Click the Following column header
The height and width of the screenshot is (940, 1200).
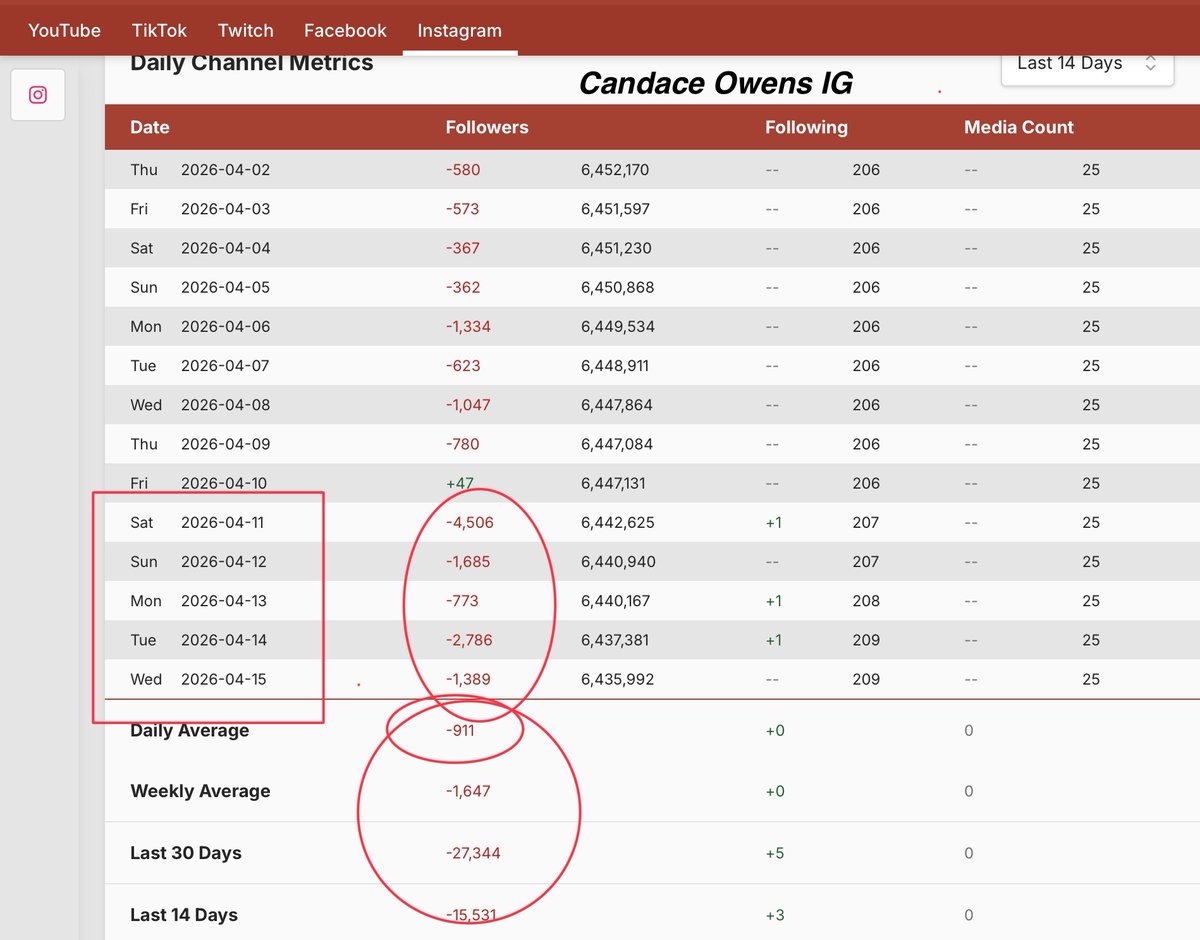[806, 127]
